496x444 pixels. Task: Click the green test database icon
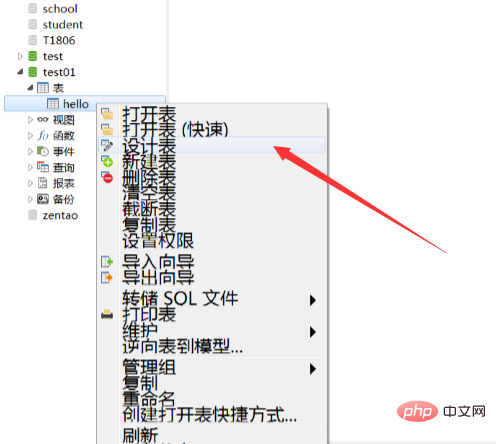32,56
